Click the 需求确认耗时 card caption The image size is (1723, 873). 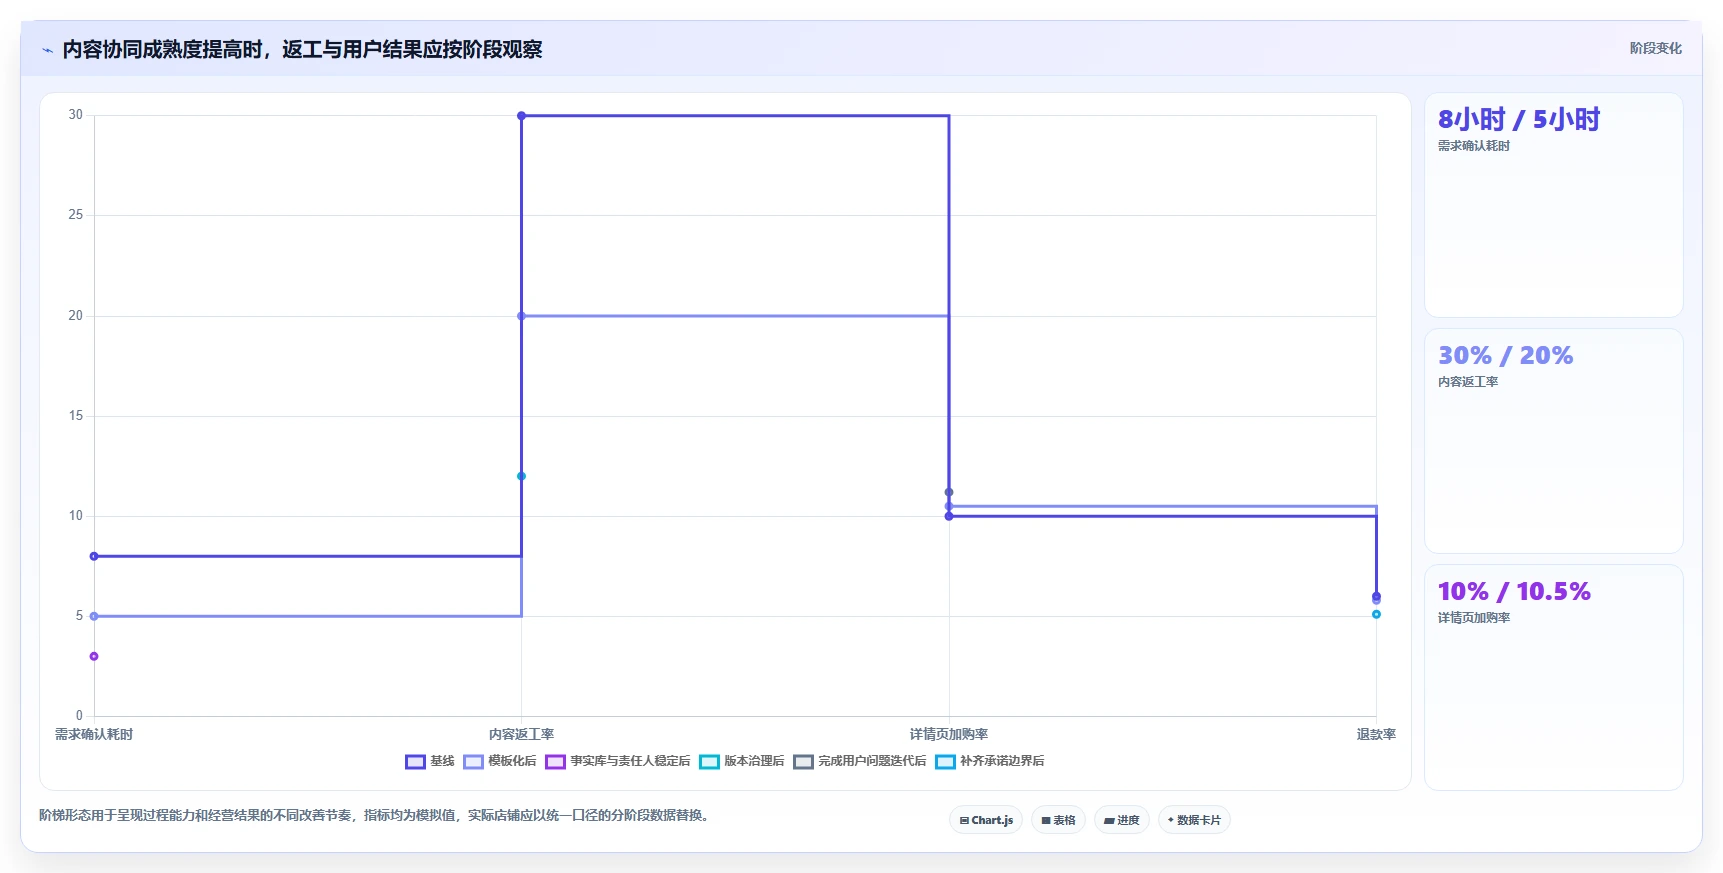click(1473, 146)
